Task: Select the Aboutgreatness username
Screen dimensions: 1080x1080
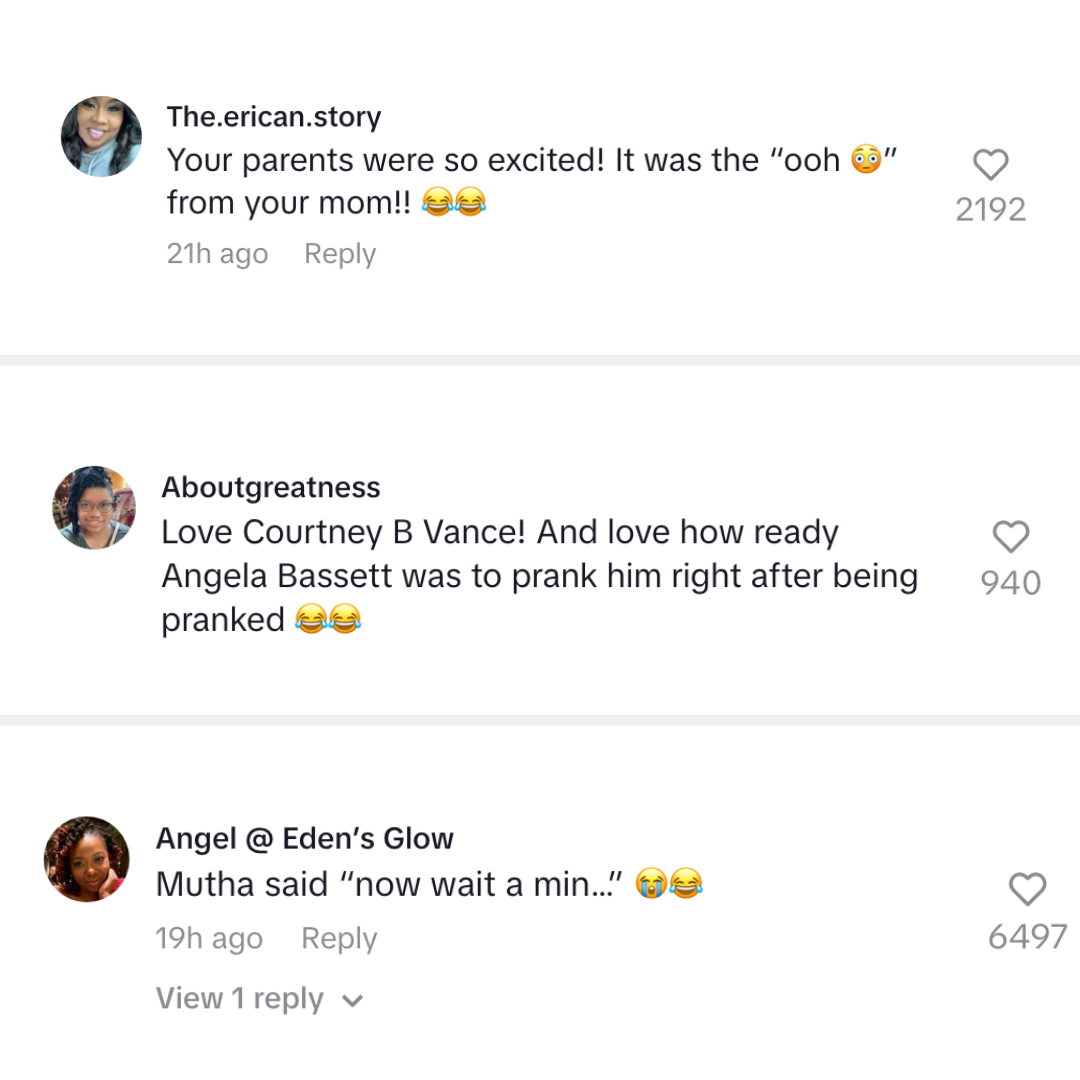Action: coord(270,487)
